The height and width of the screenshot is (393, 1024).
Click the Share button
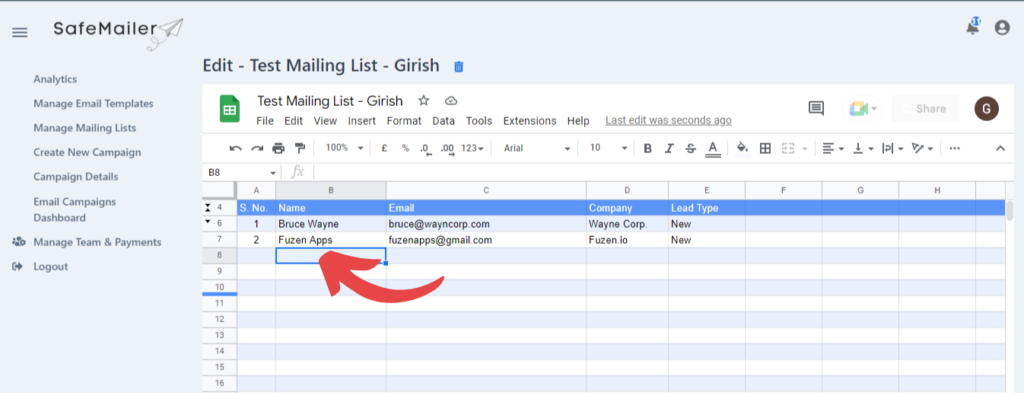pos(925,108)
